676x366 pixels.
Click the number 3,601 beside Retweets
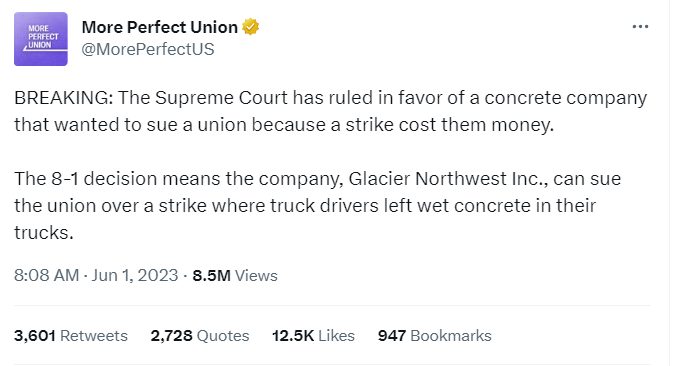click(x=35, y=335)
